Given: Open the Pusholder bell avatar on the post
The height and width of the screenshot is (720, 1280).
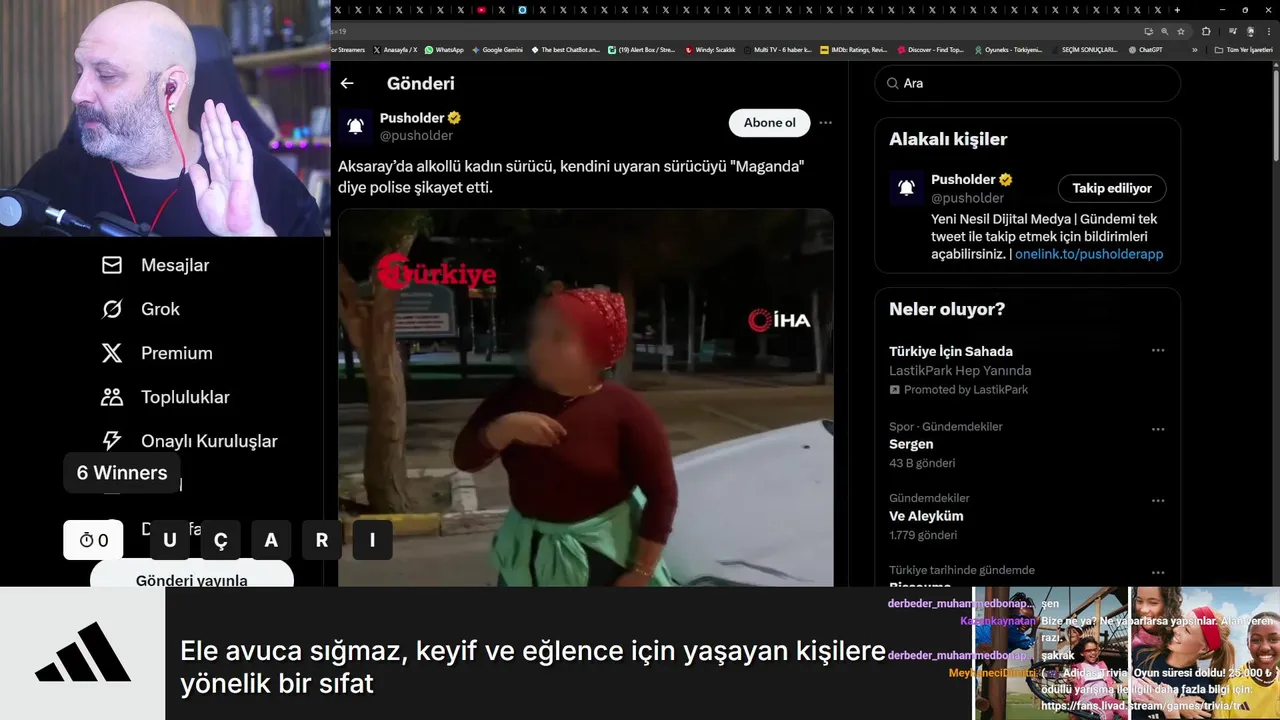Looking at the screenshot, I should pos(355,126).
